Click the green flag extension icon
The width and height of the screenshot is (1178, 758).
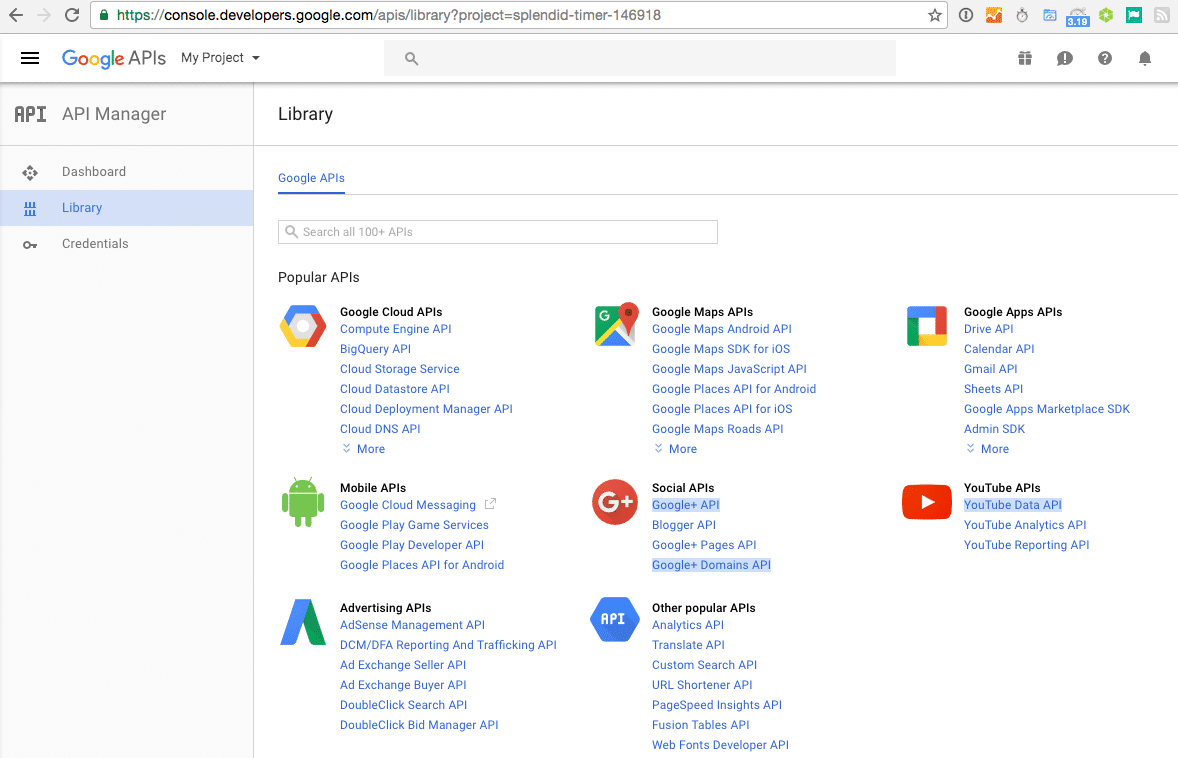tap(1134, 15)
